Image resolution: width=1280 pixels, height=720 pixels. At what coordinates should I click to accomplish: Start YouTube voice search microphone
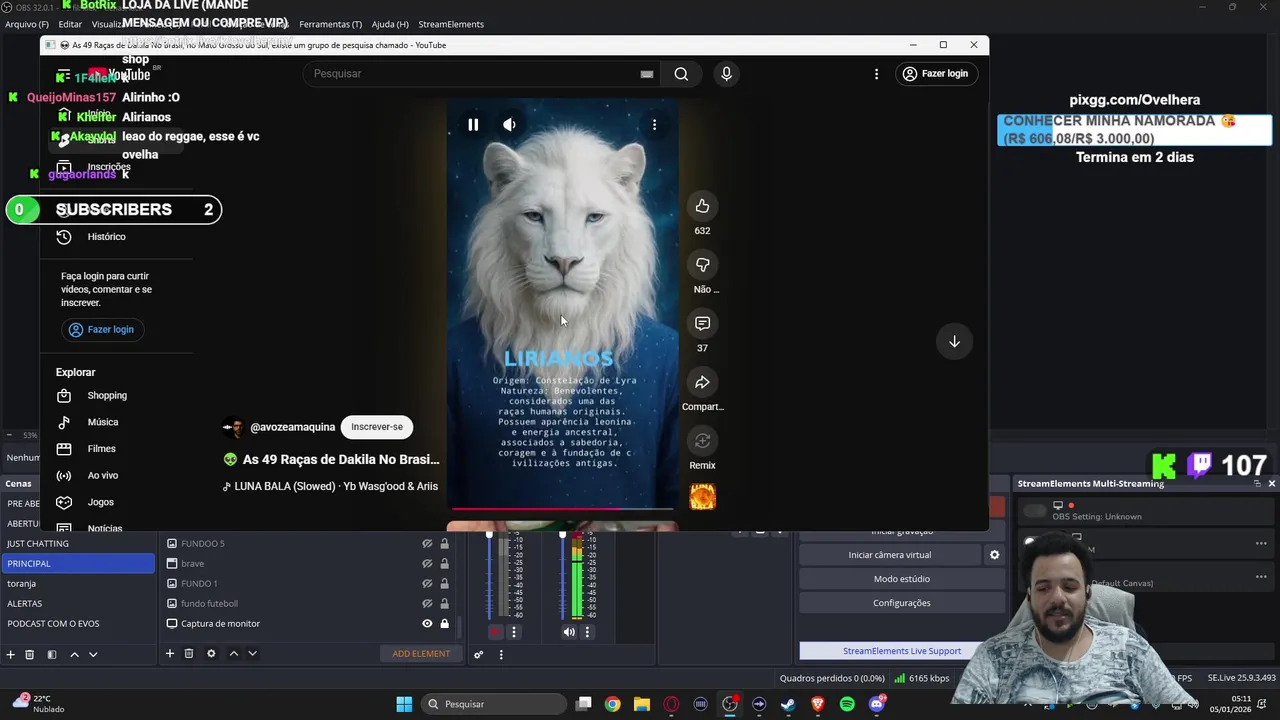[726, 74]
